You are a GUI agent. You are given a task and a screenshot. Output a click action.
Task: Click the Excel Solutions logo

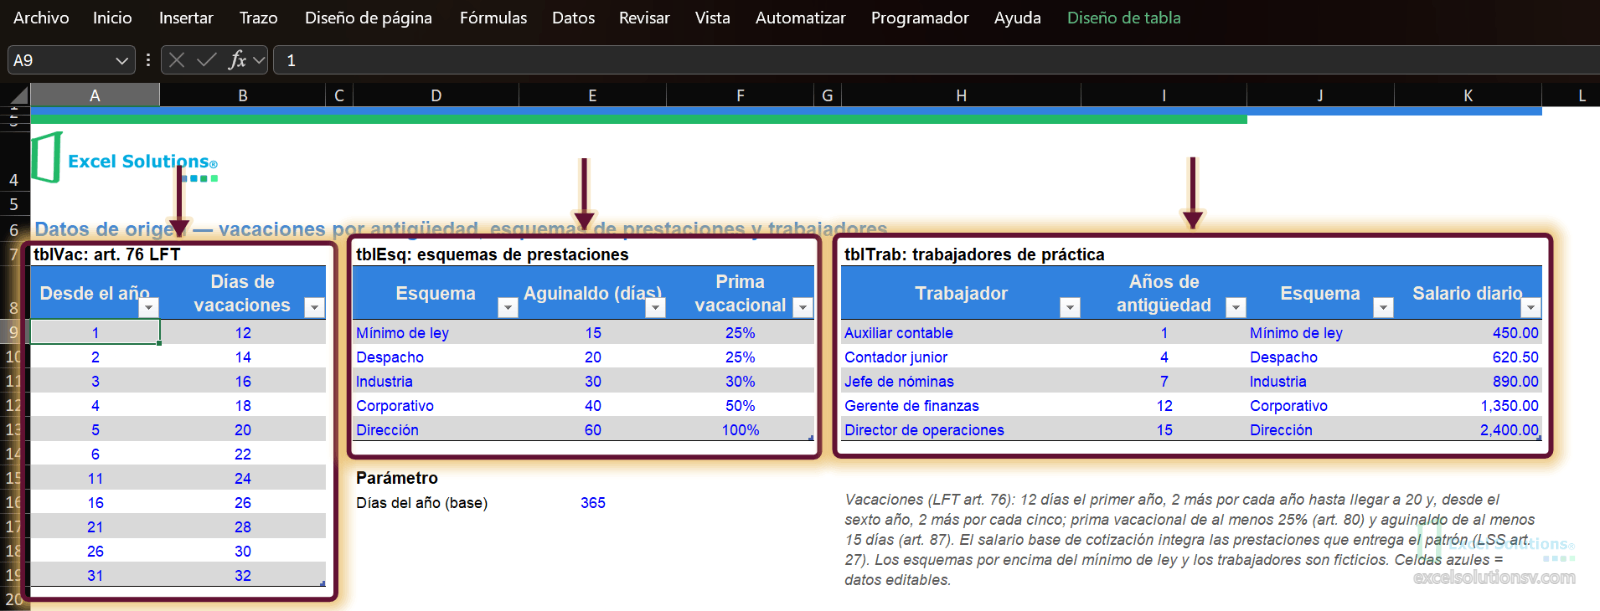click(x=125, y=160)
